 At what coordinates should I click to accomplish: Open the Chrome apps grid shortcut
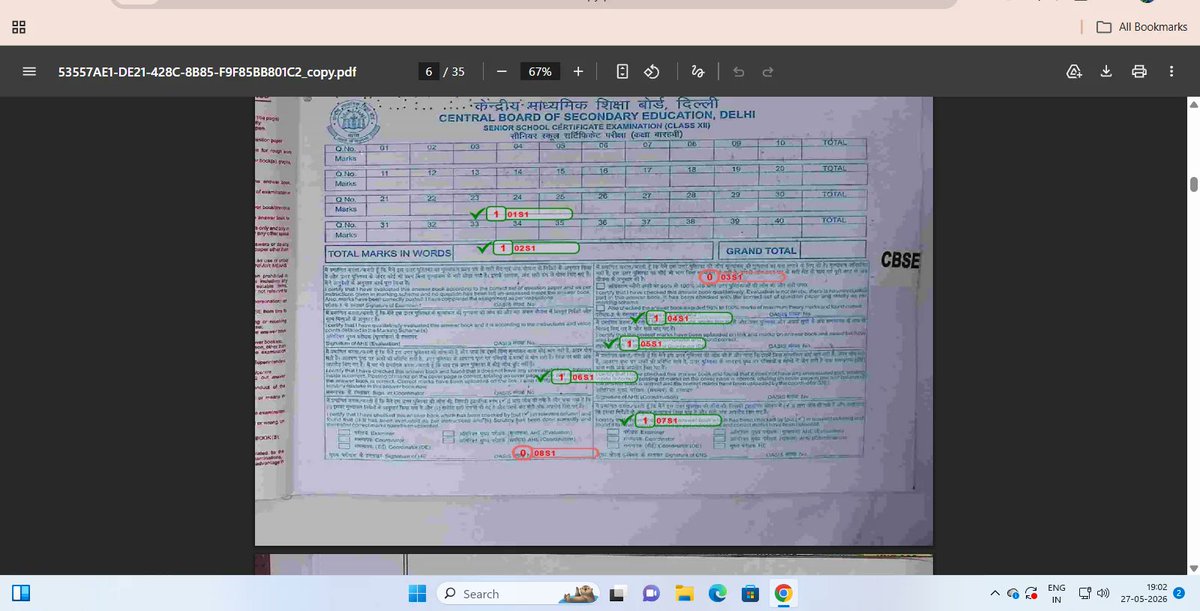18,27
